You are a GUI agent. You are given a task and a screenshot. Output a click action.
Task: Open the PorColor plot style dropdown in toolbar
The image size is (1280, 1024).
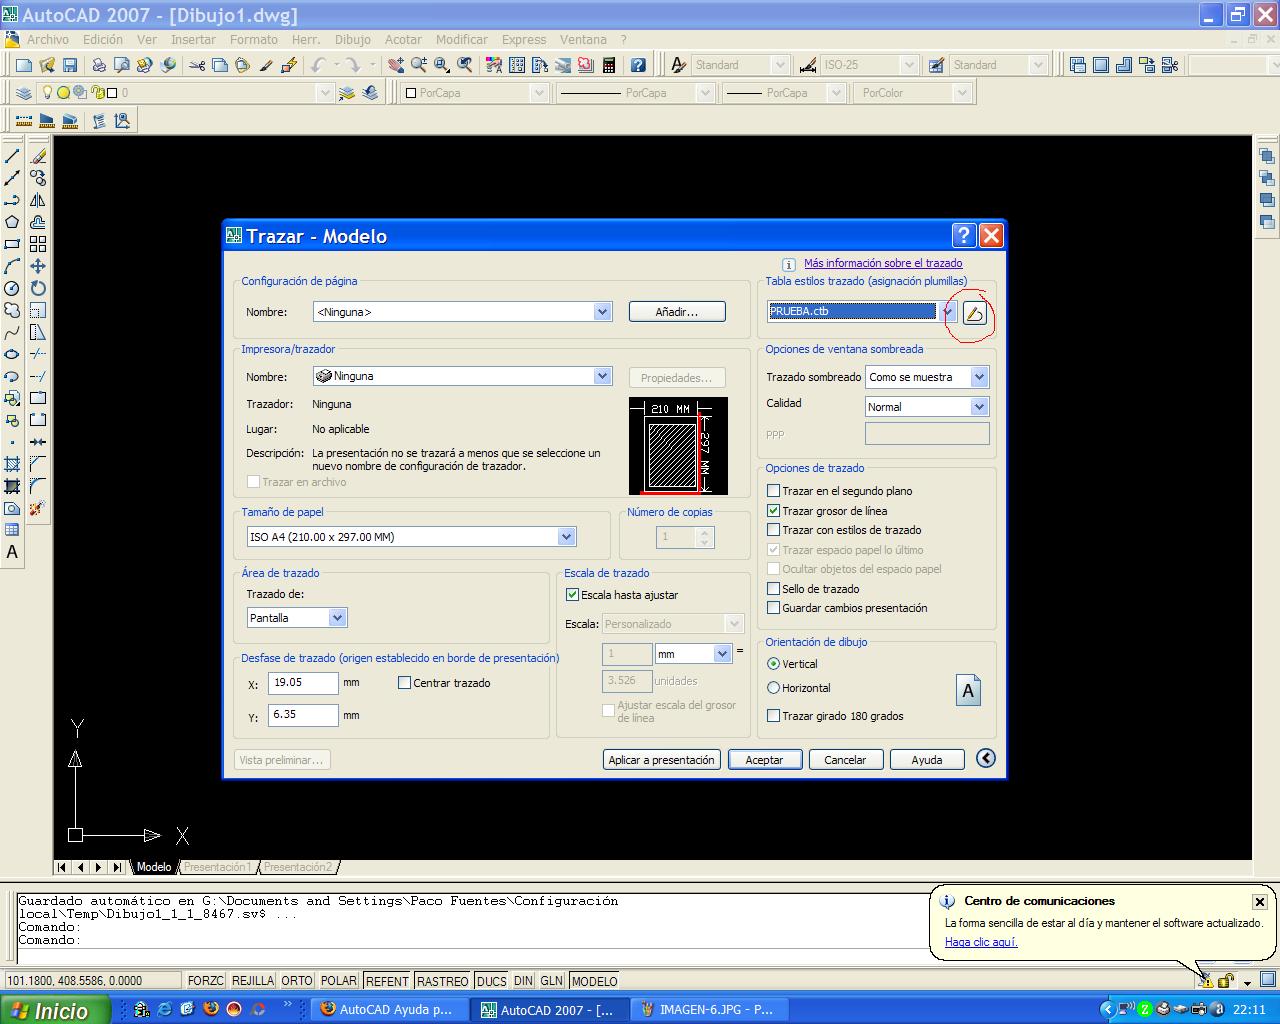click(962, 93)
